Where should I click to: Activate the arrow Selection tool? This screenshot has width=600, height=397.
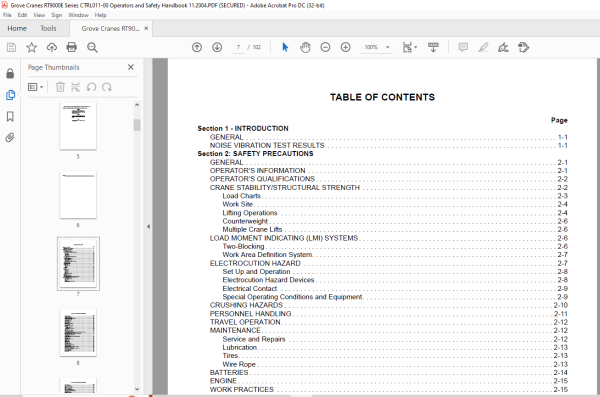coord(285,47)
